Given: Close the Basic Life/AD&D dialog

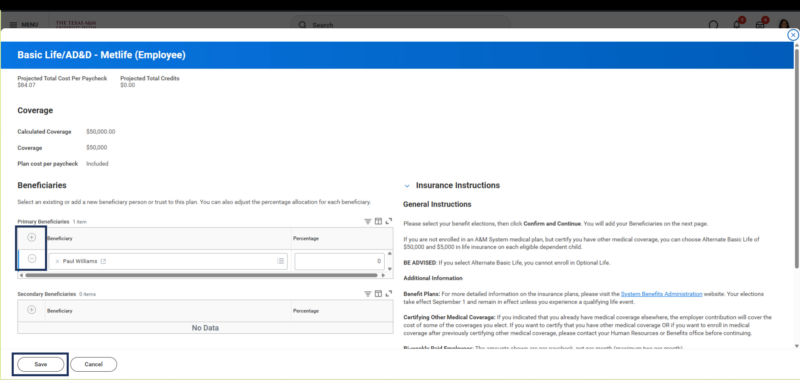Looking at the screenshot, I should pos(793,35).
